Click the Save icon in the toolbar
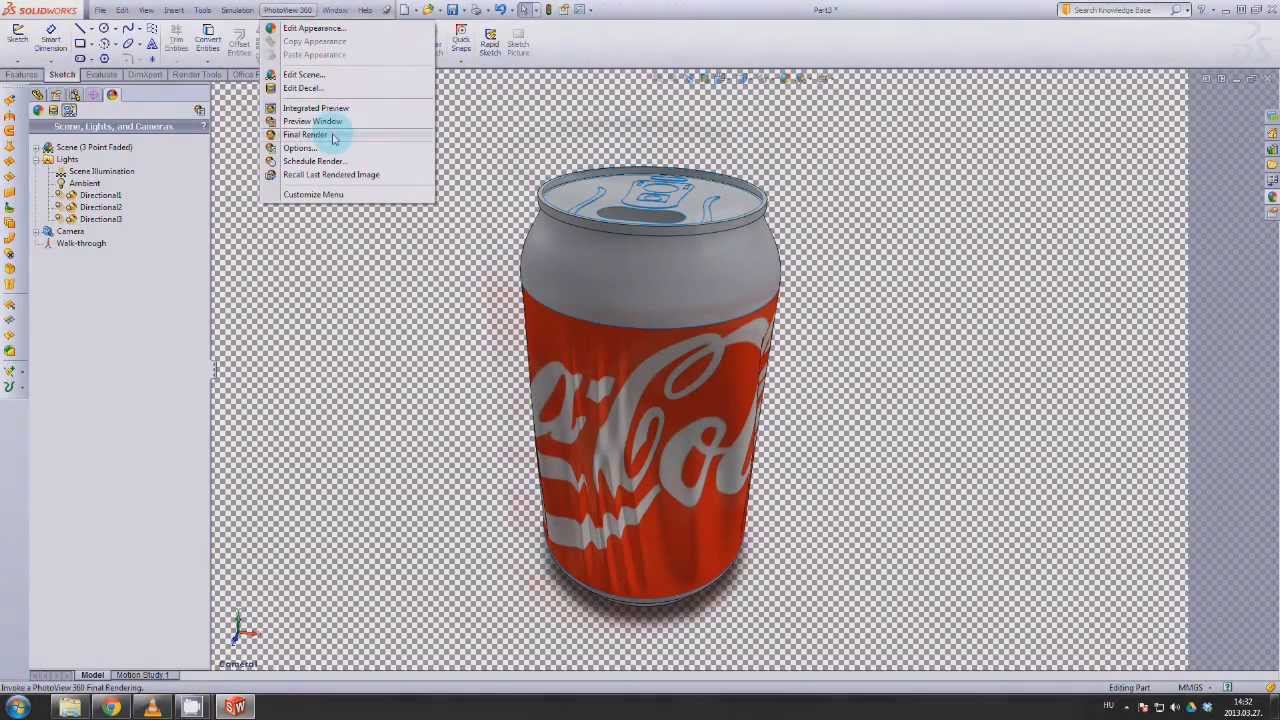This screenshot has width=1280, height=720. coord(452,10)
